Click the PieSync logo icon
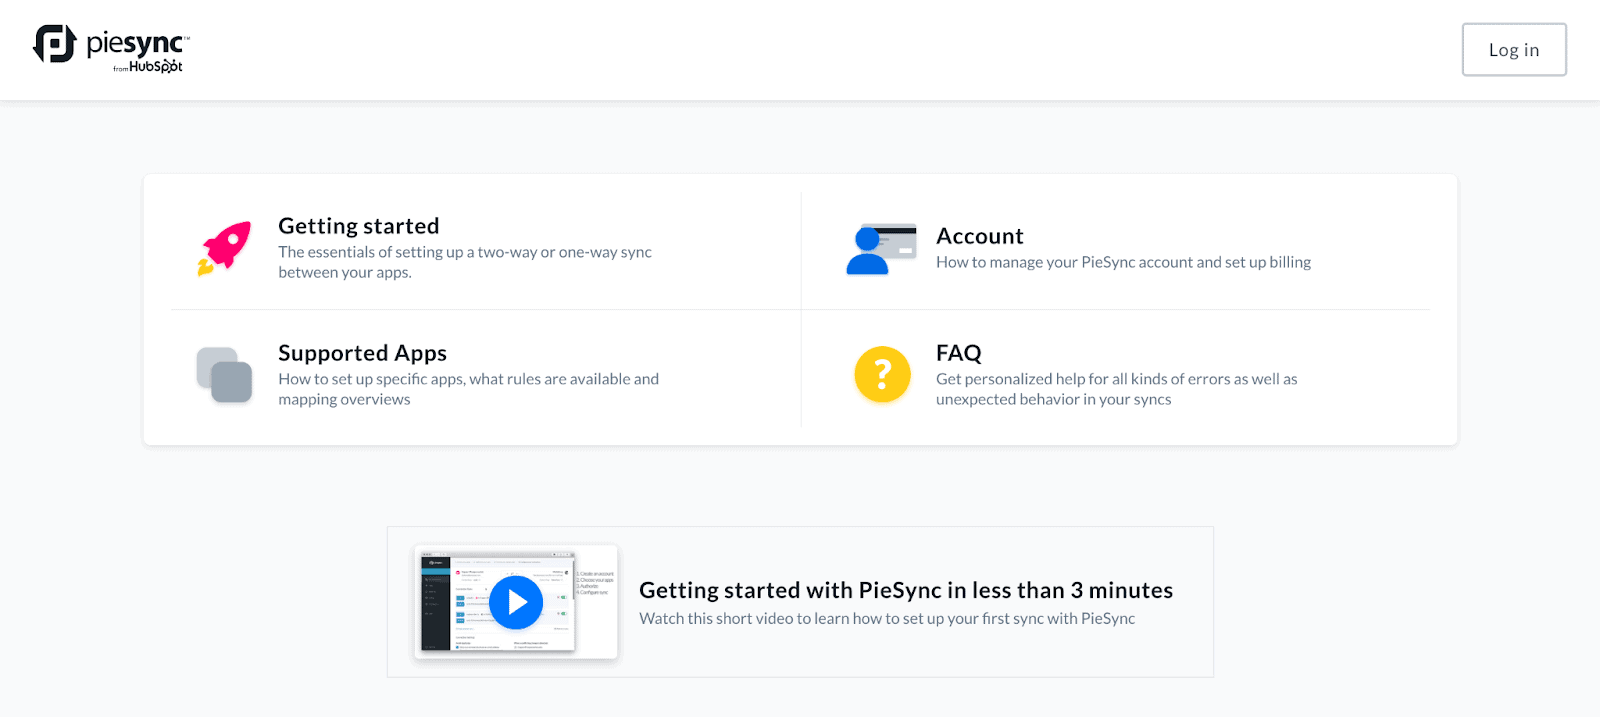 point(55,44)
